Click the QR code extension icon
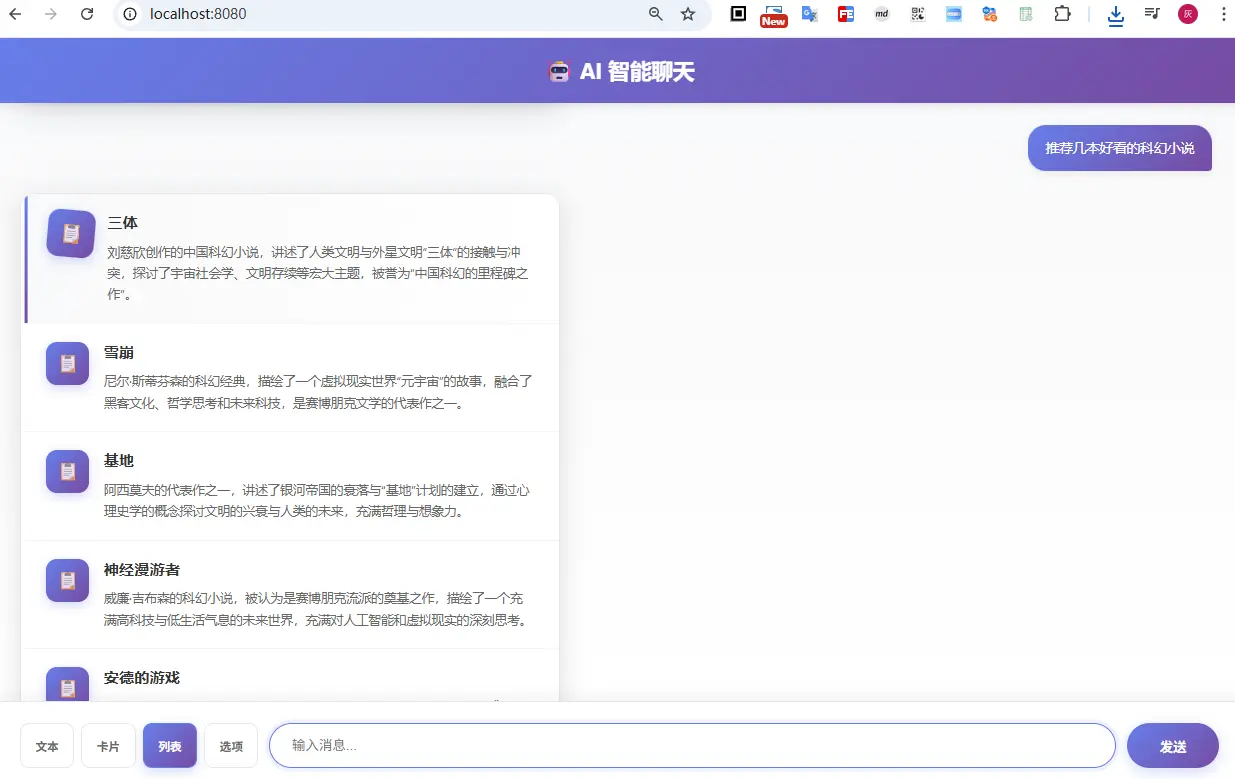 917,14
